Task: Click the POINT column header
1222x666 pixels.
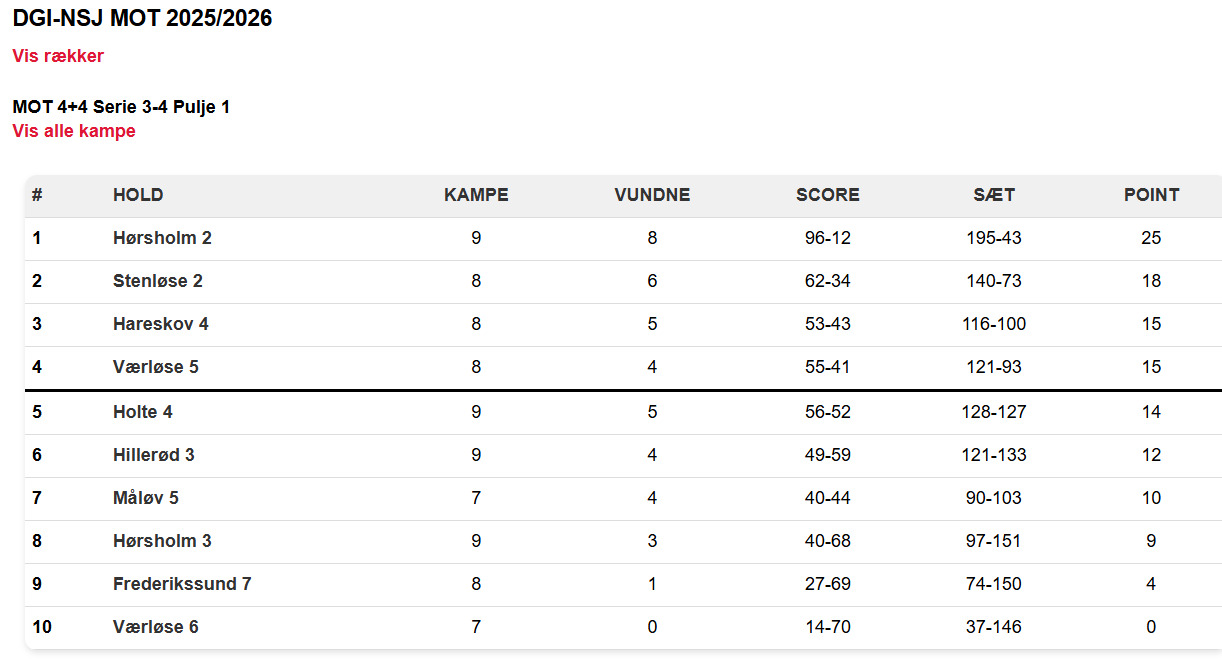Action: pos(1151,195)
